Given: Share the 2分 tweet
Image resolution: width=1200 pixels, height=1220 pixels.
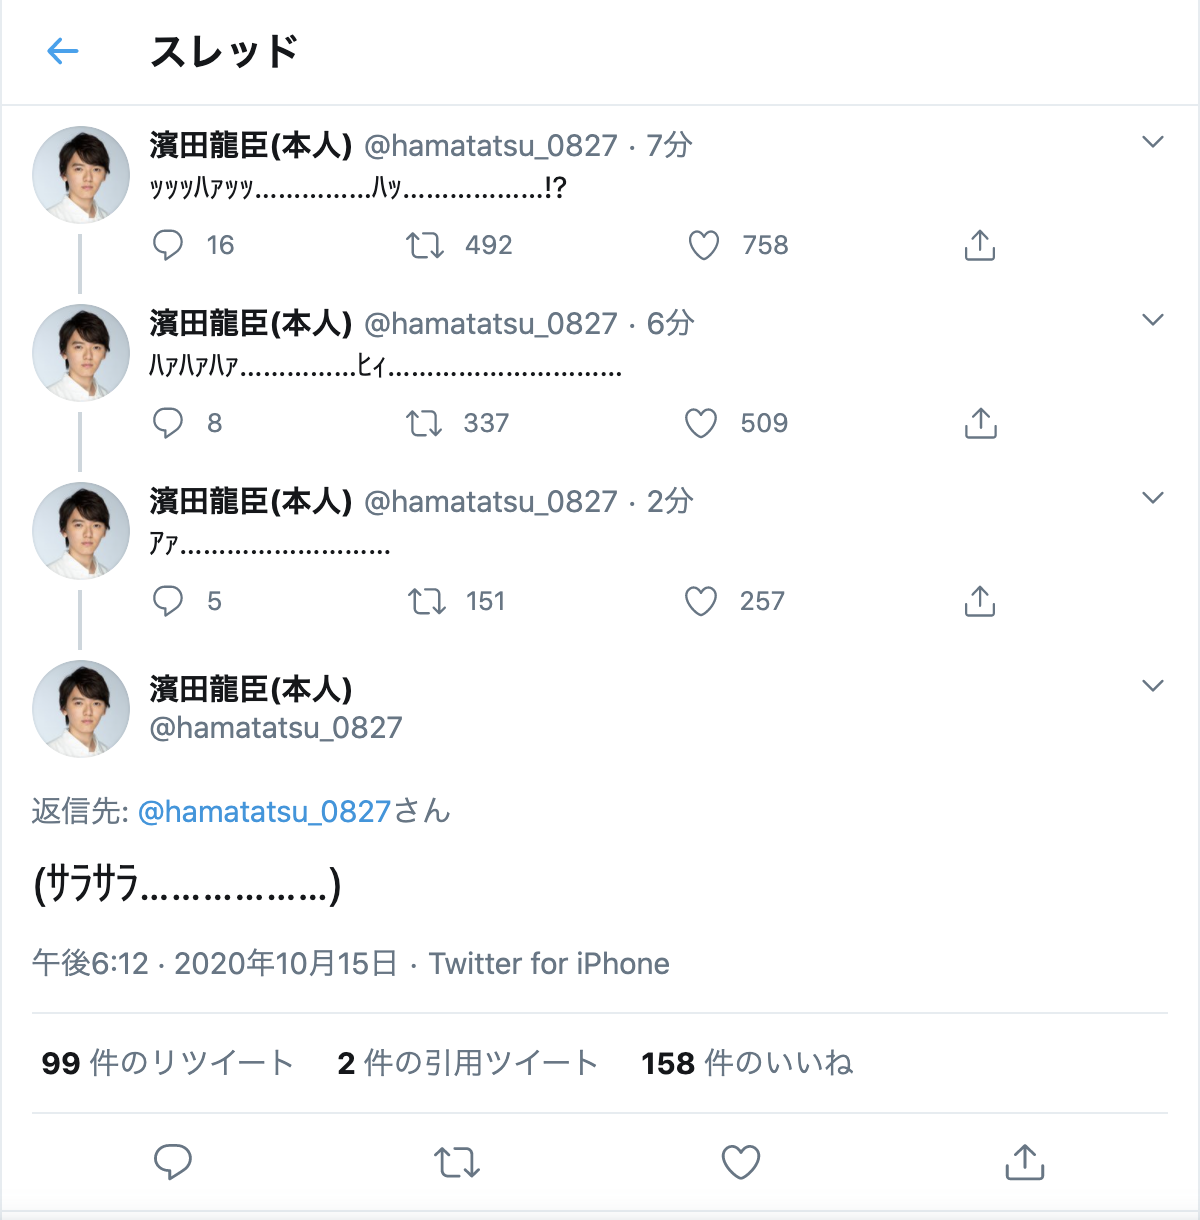Looking at the screenshot, I should [x=980, y=601].
